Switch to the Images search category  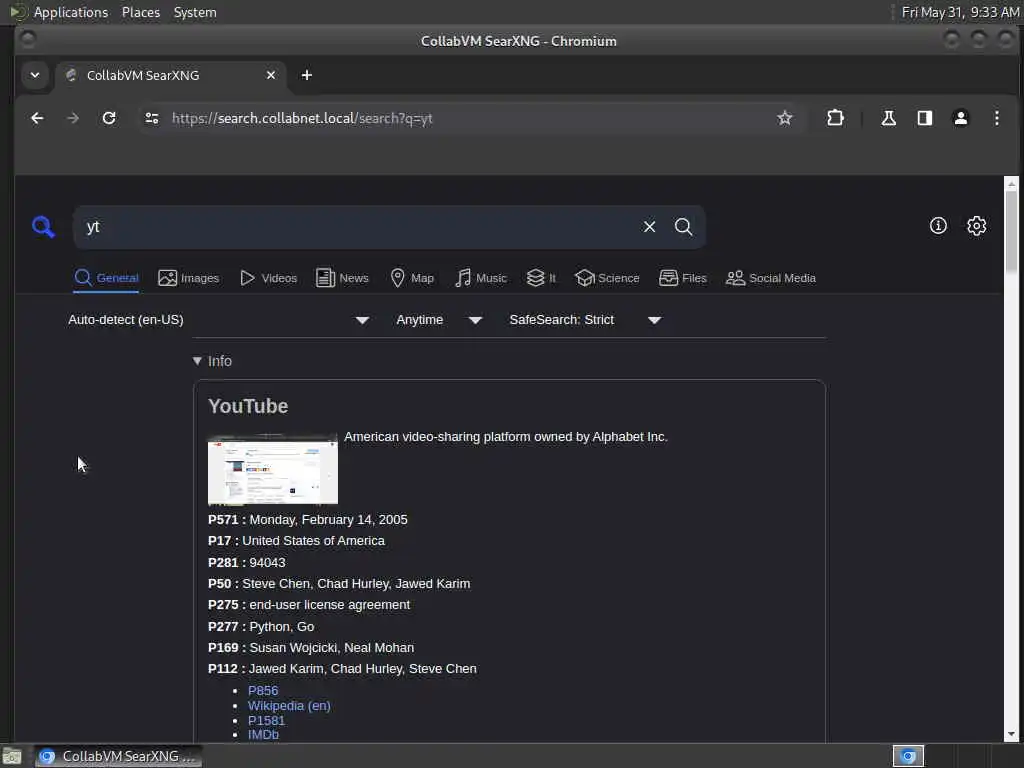coord(189,278)
